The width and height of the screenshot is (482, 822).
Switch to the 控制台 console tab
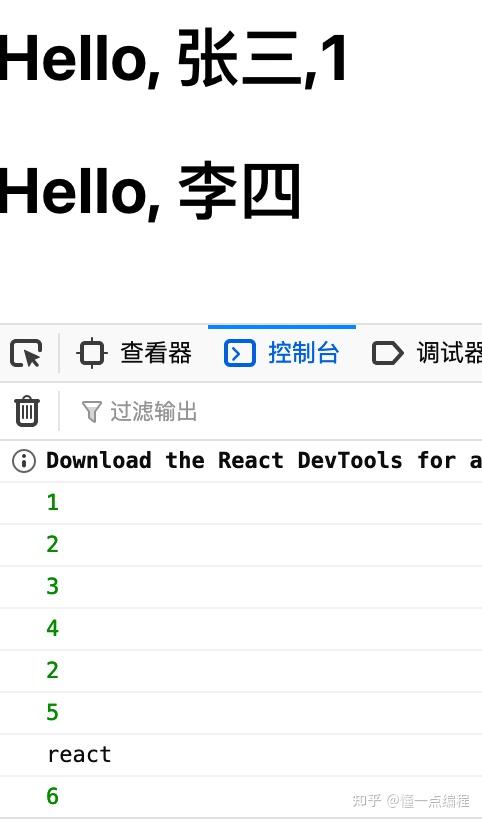[x=282, y=353]
